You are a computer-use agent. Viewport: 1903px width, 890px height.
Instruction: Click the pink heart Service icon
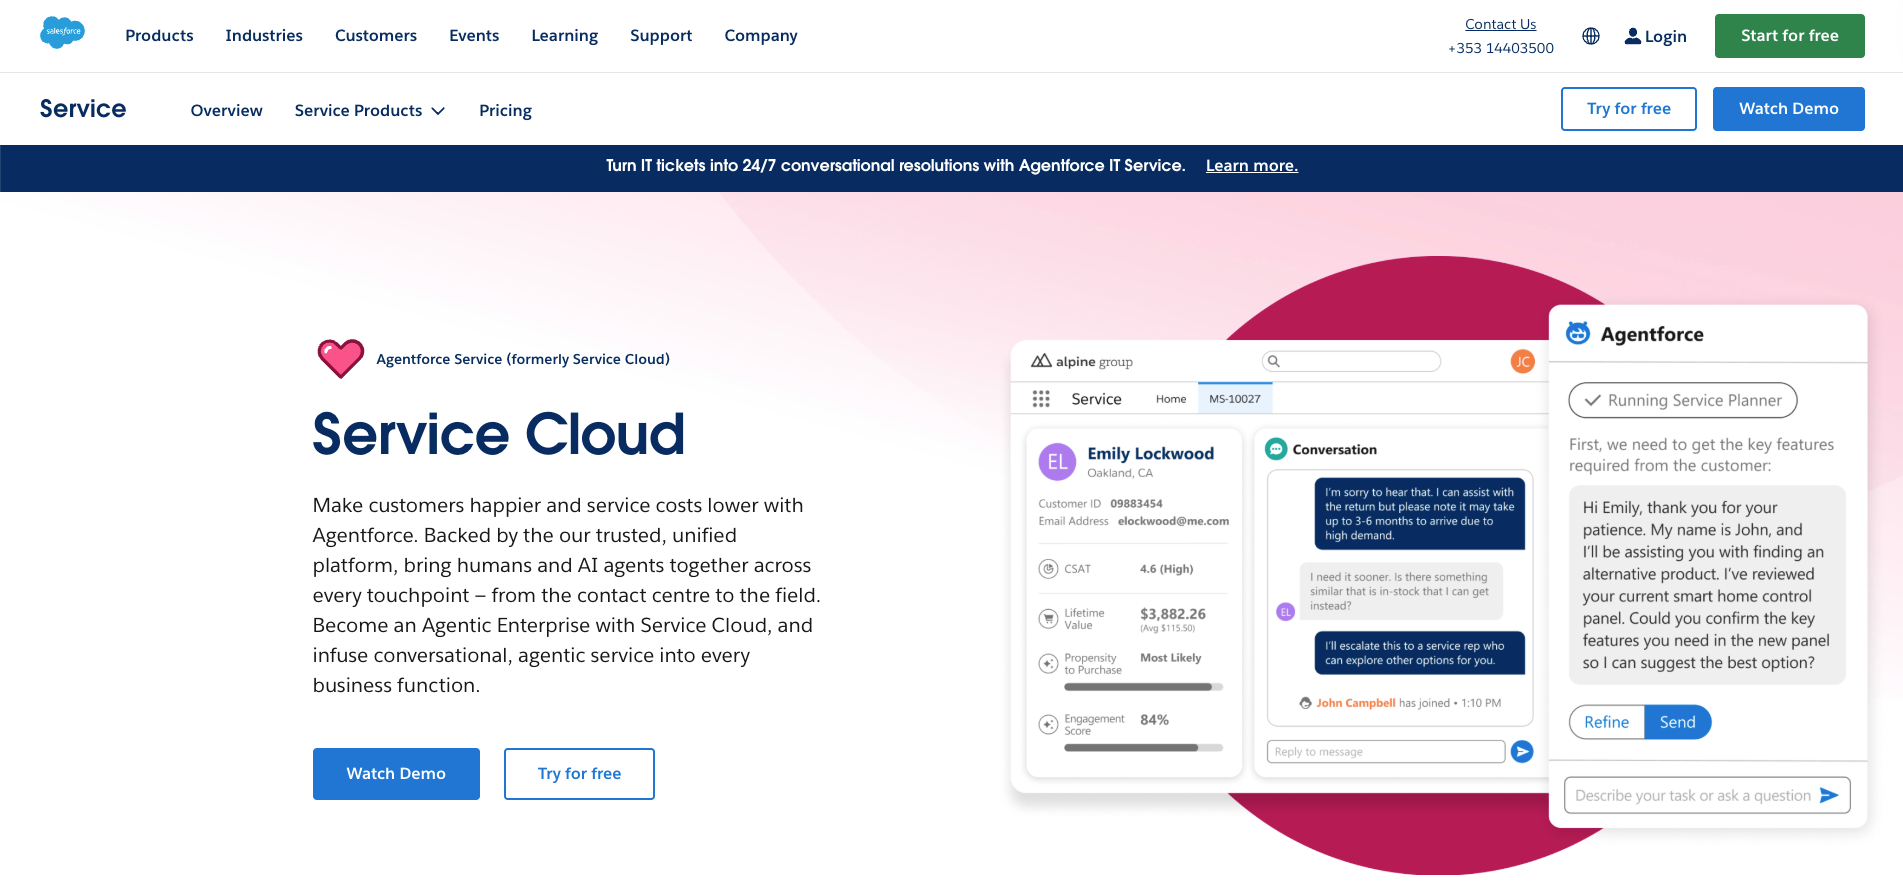341,358
